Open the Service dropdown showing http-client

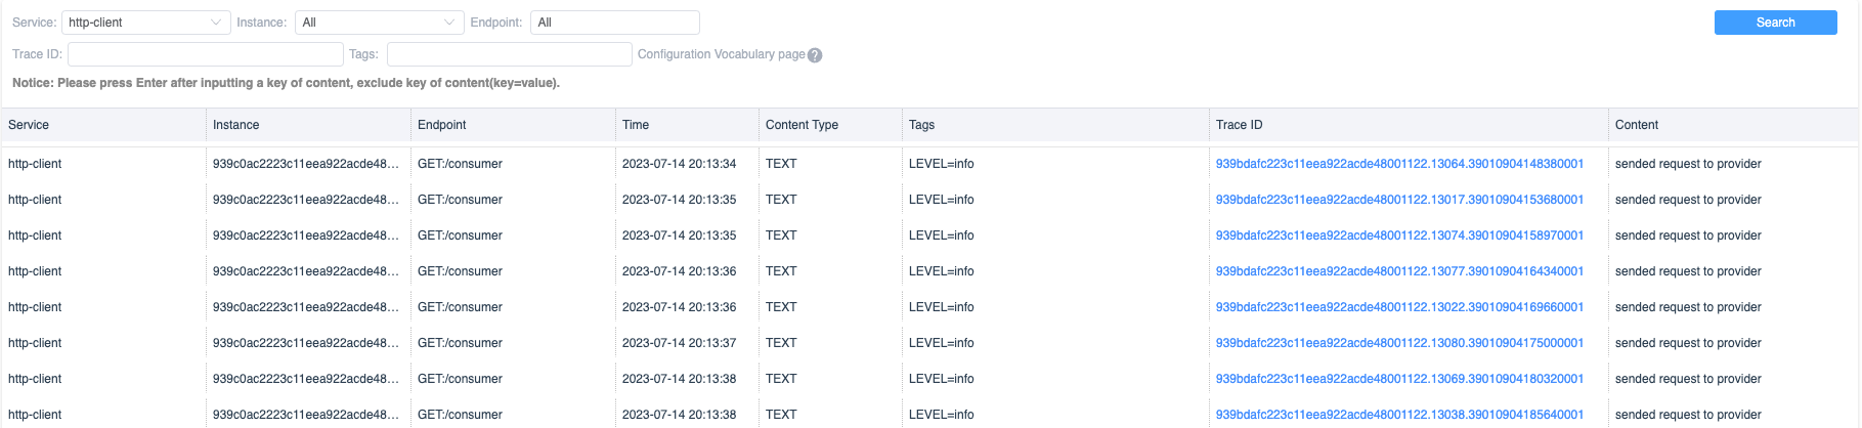[145, 22]
